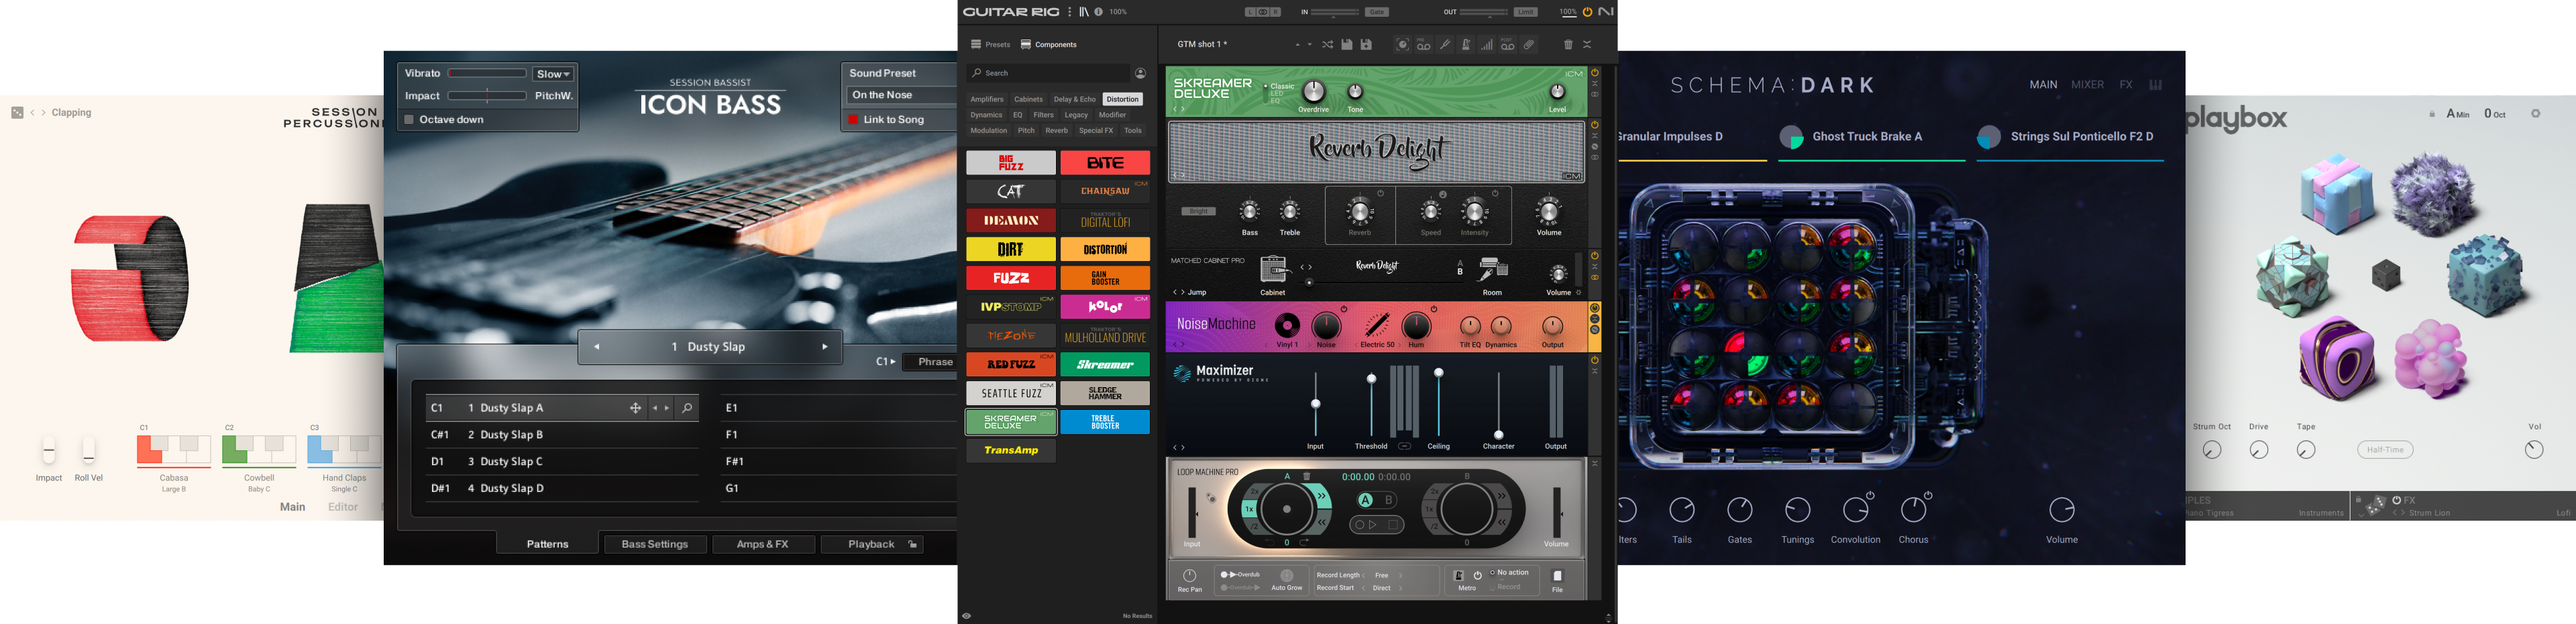
Task: Click the record circle in Loop Machine Pro
Action: pos(1360,525)
